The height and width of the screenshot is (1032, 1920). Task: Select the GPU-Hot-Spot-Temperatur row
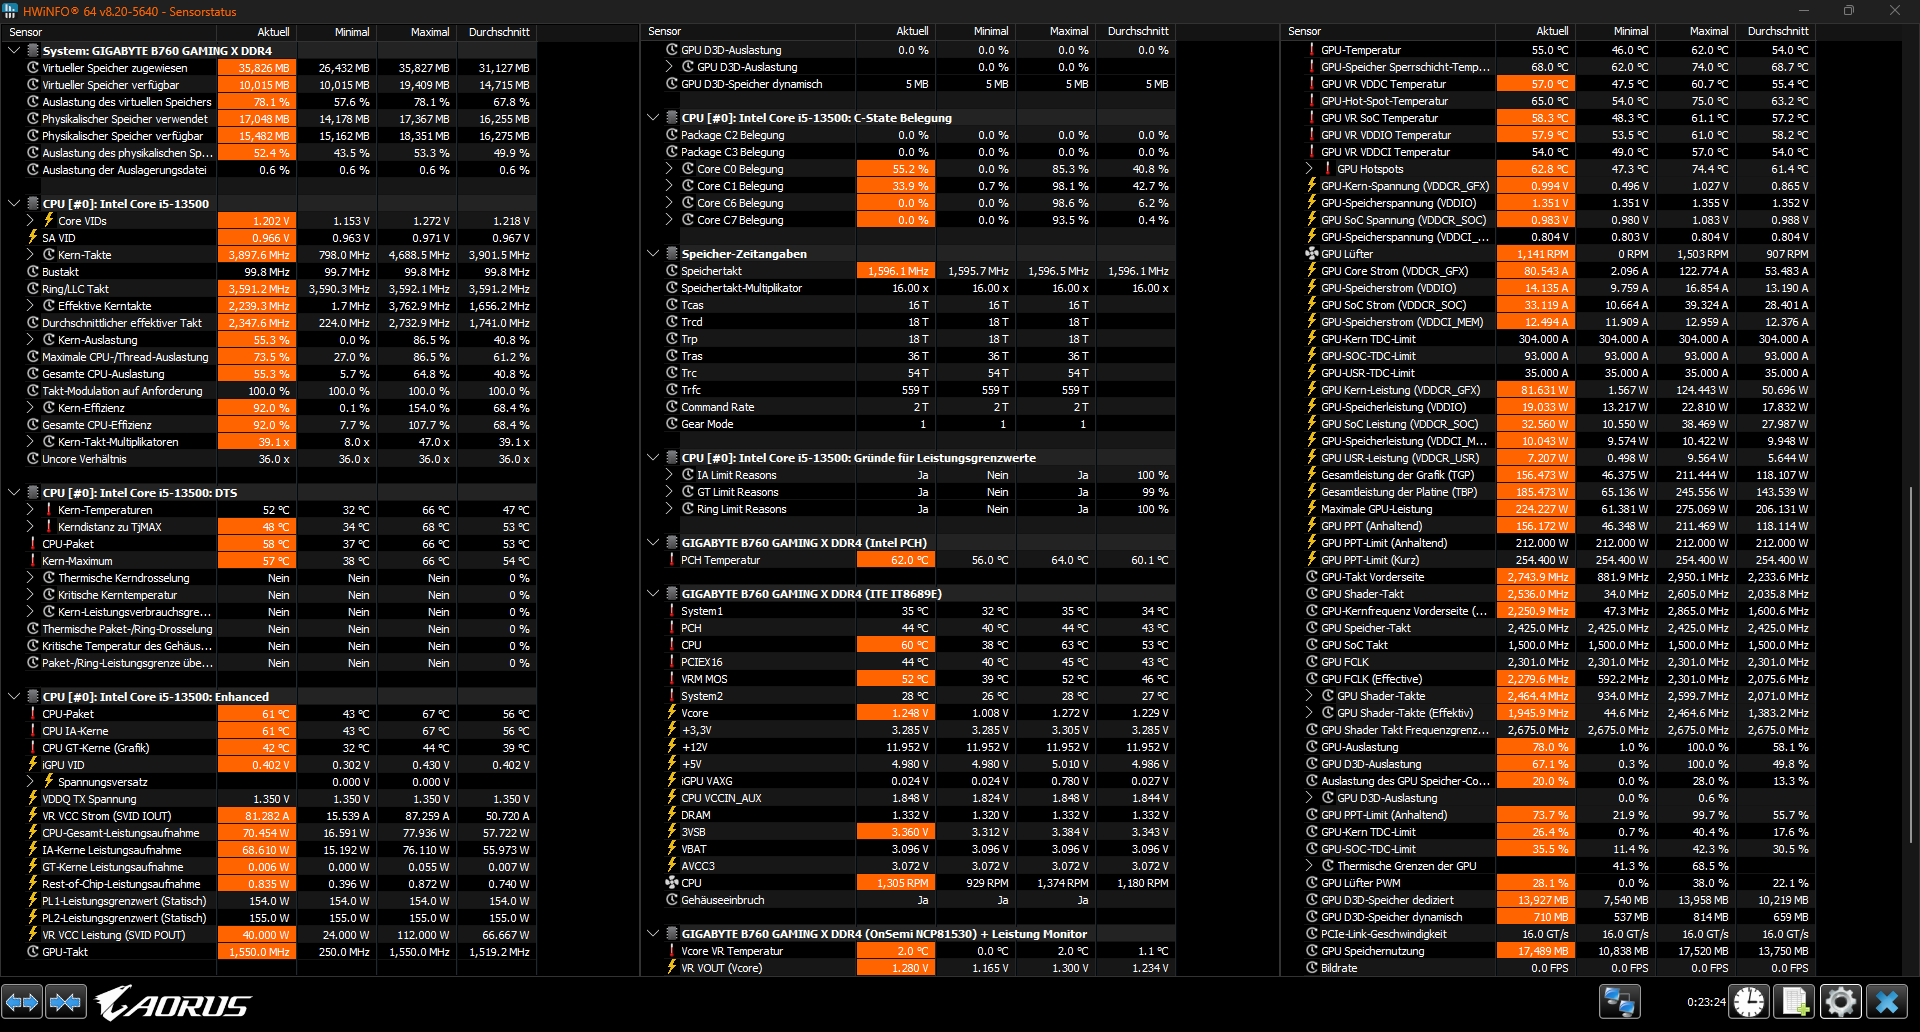pos(1548,101)
